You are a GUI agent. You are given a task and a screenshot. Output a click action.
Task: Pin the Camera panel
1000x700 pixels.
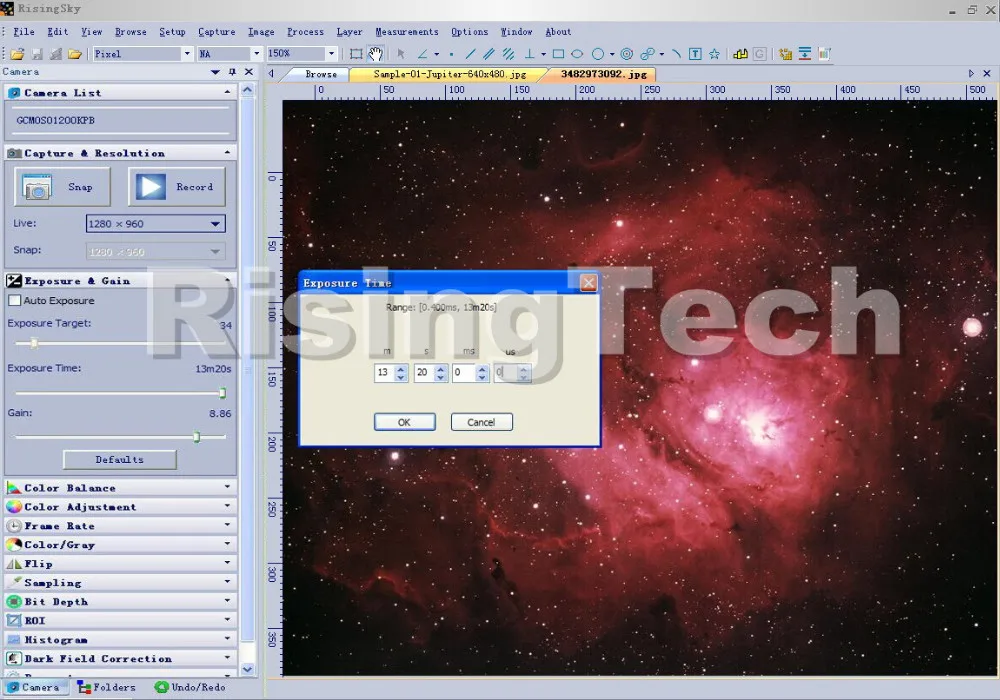(232, 72)
